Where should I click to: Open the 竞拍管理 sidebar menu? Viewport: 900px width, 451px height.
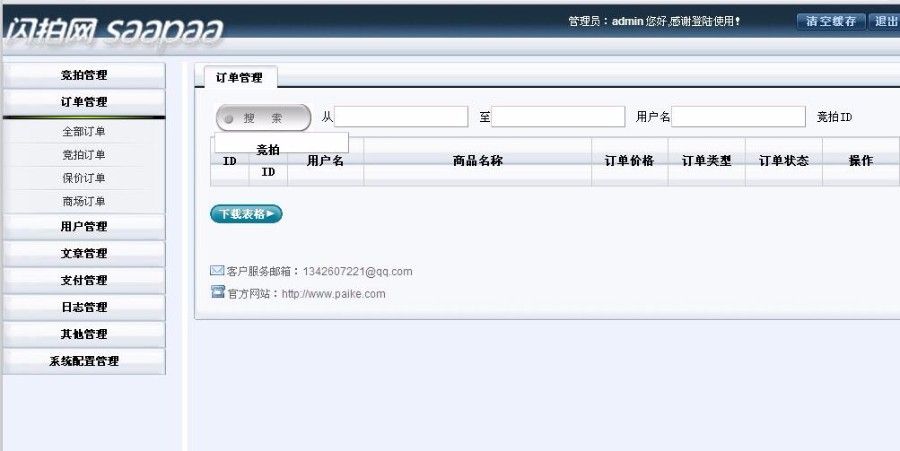84,75
